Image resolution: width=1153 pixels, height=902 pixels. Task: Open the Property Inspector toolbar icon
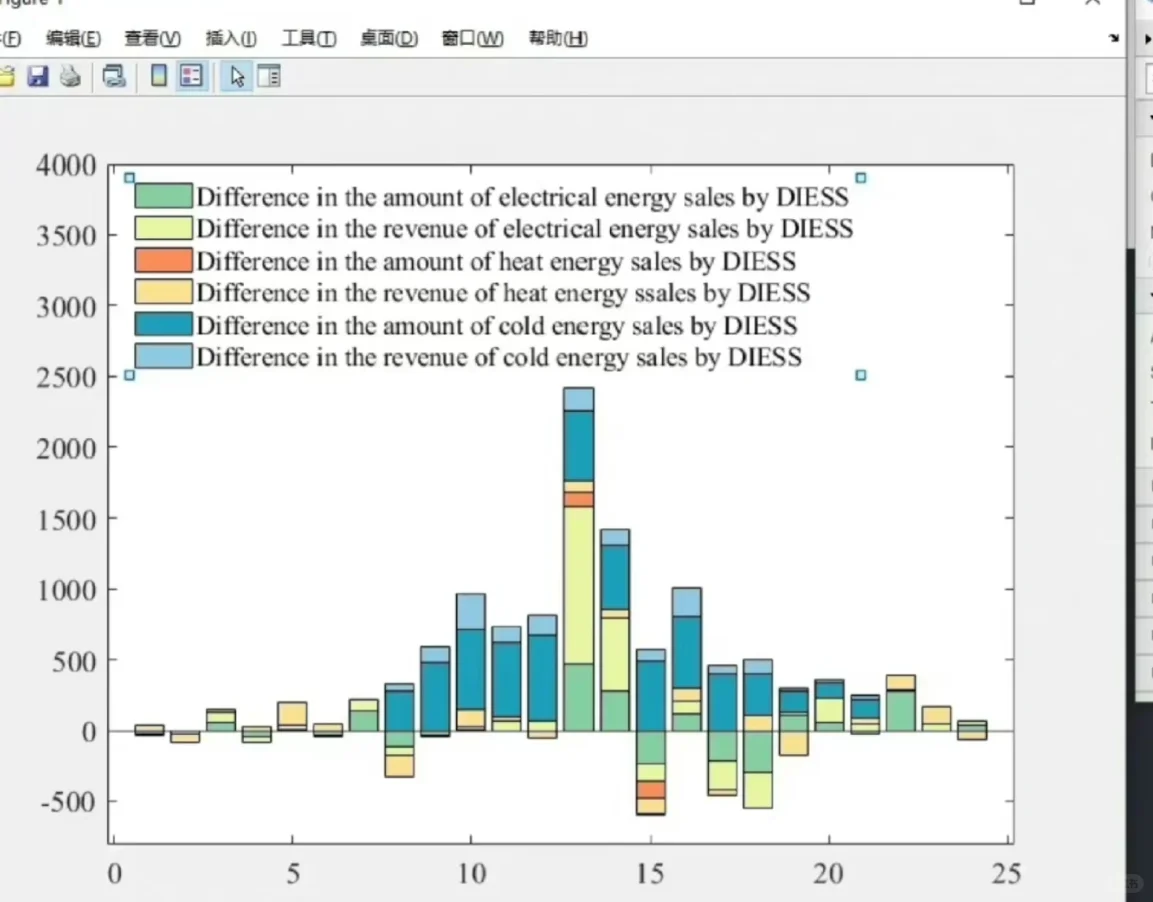click(x=269, y=76)
